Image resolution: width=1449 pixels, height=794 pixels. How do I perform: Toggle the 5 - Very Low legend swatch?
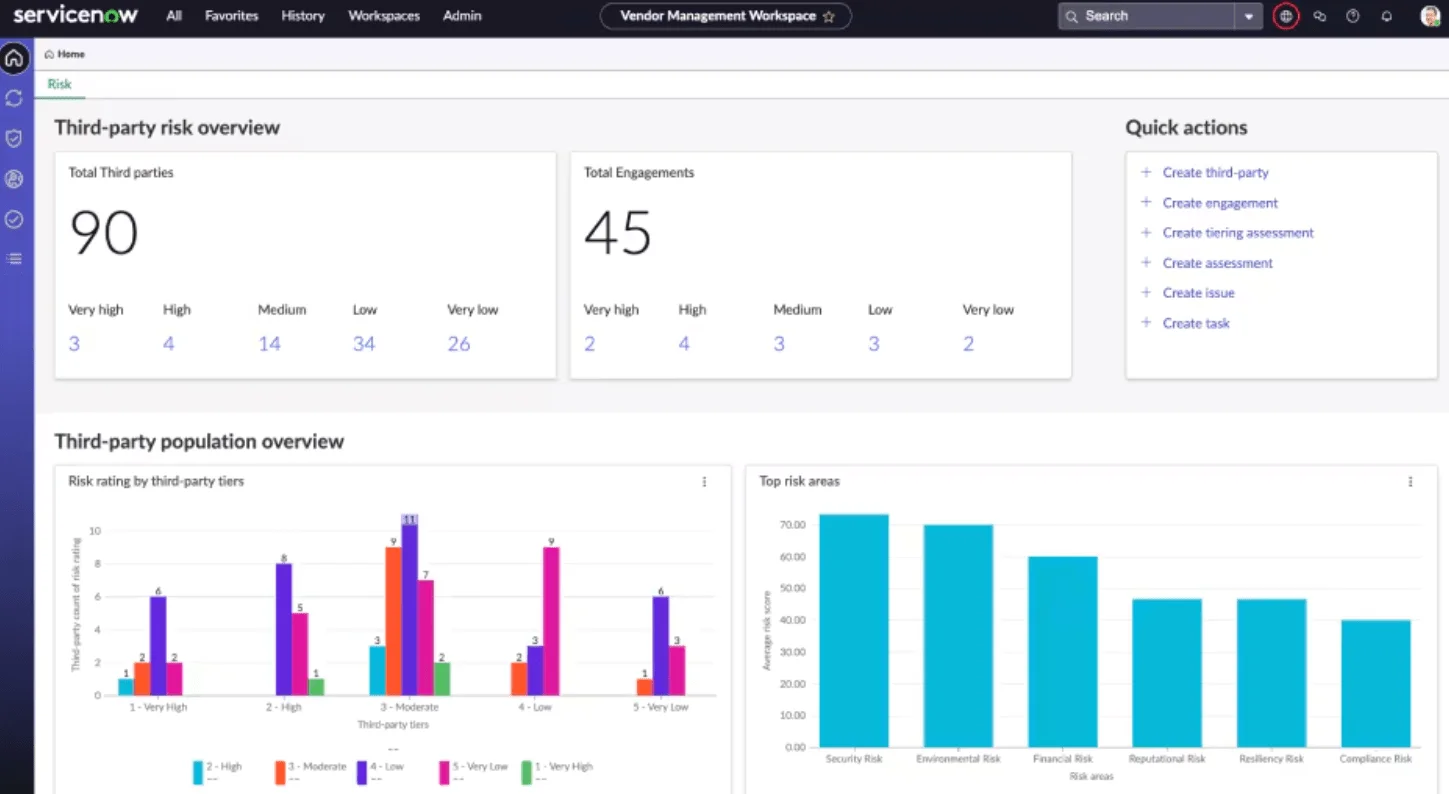[444, 772]
